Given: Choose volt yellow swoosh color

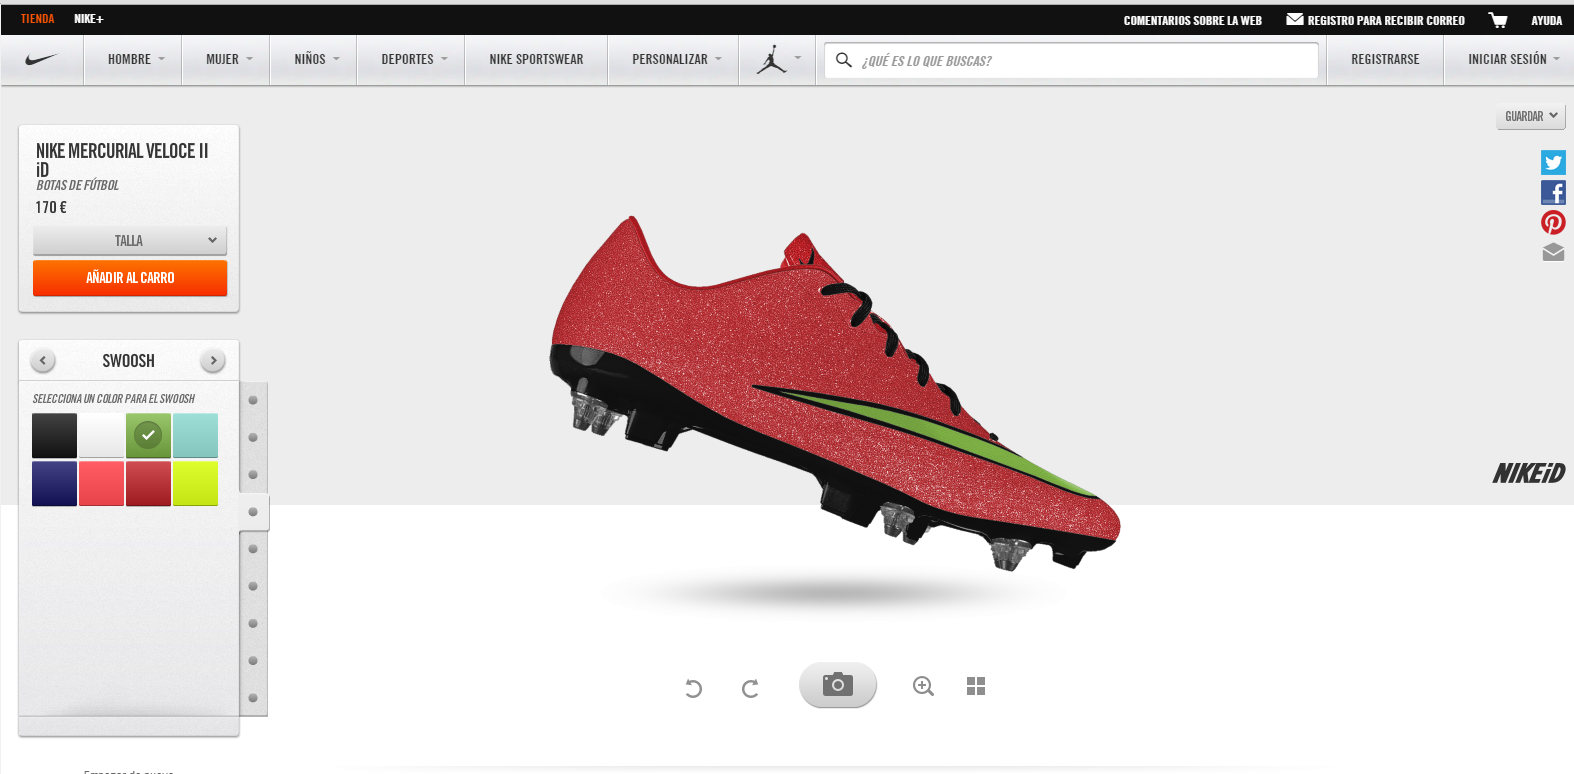Looking at the screenshot, I should click(x=195, y=483).
